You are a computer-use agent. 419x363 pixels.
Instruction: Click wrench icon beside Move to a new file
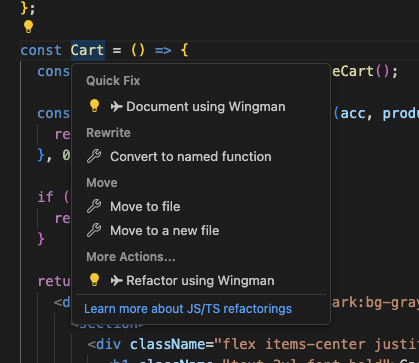tap(94, 230)
